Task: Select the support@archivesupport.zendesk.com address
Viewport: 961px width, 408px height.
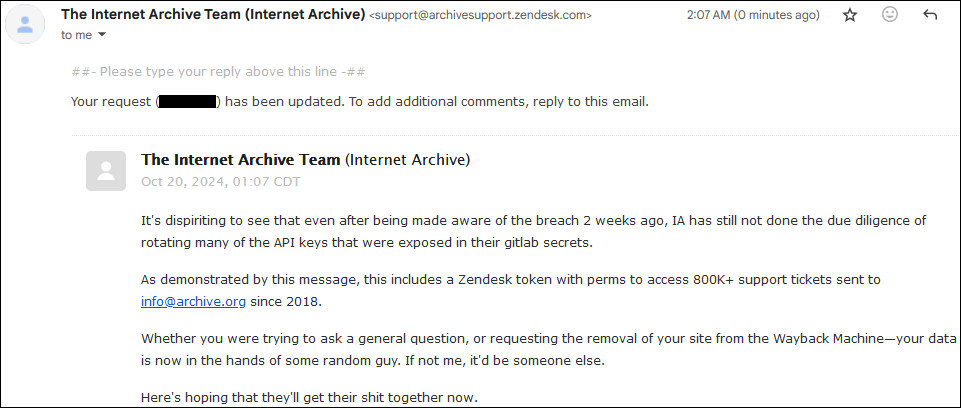Action: point(480,15)
